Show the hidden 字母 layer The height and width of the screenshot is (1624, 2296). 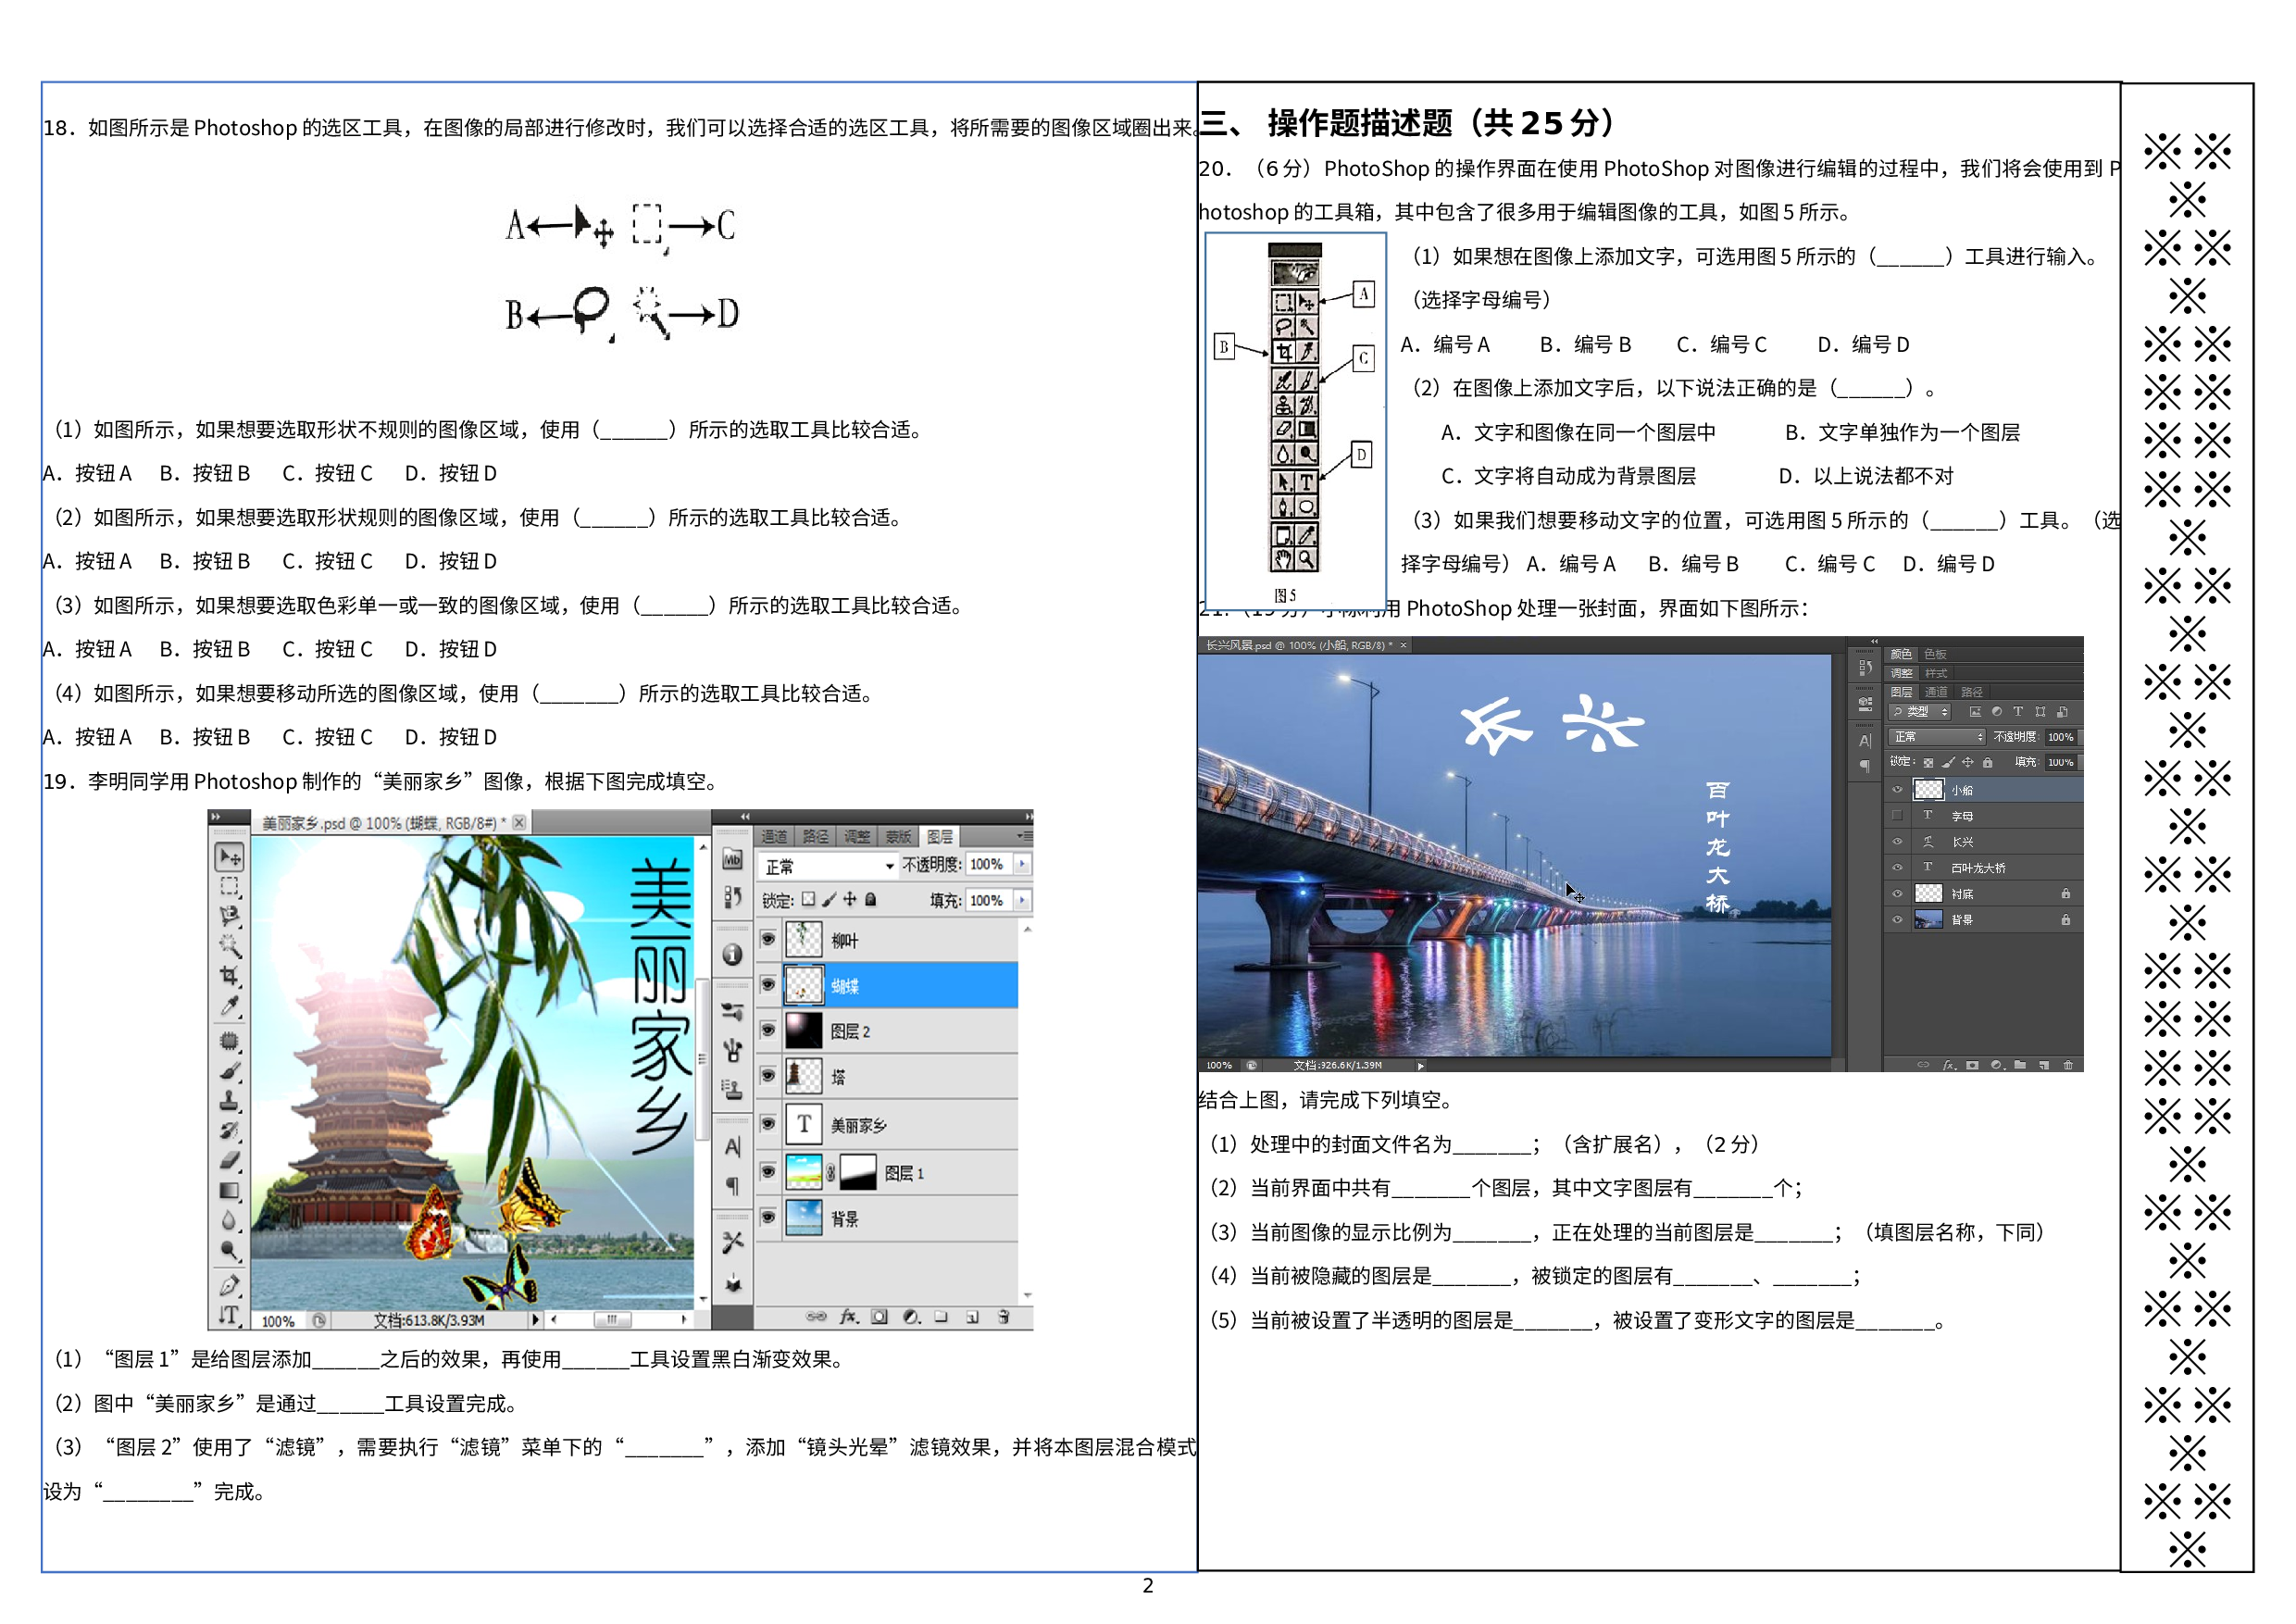tap(1897, 816)
